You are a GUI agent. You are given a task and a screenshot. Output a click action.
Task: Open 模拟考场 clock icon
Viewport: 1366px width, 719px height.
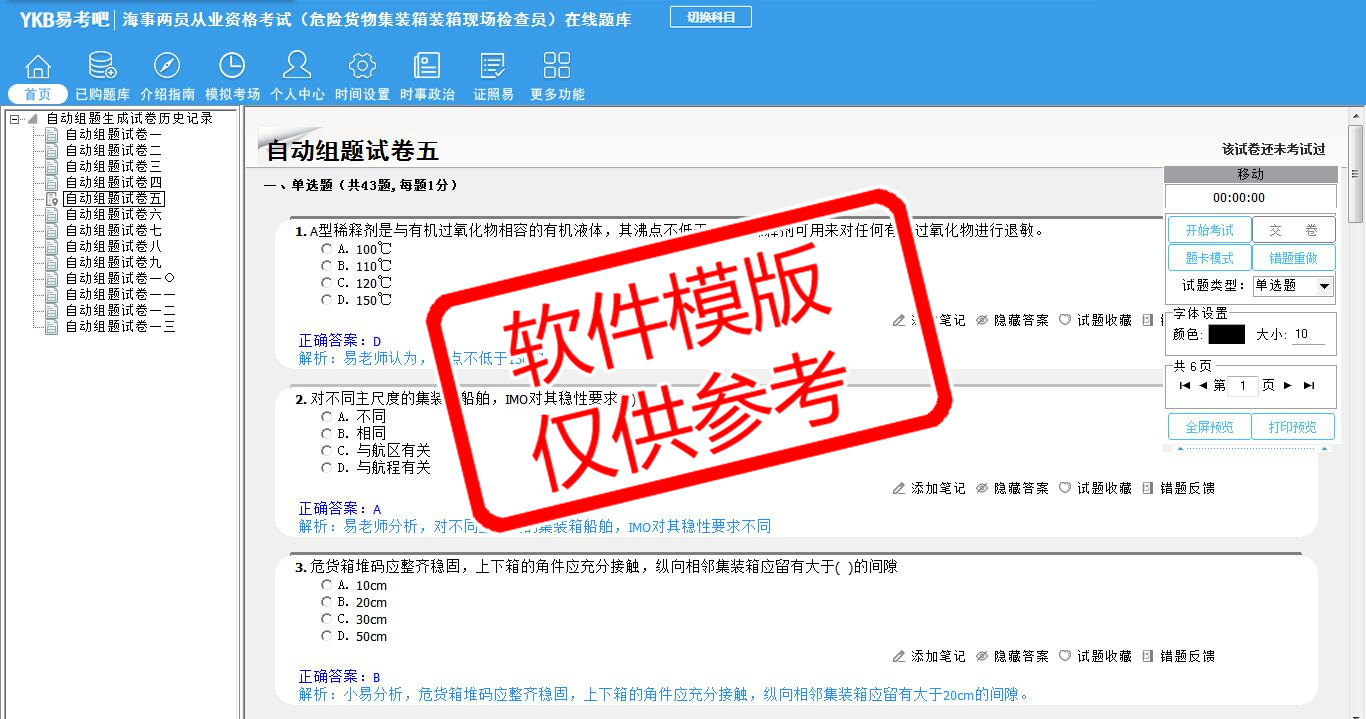232,67
